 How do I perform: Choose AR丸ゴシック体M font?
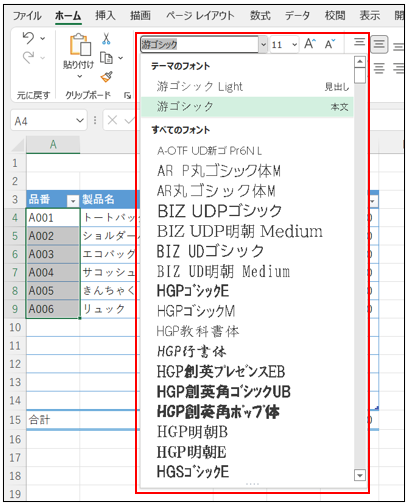pos(247,191)
